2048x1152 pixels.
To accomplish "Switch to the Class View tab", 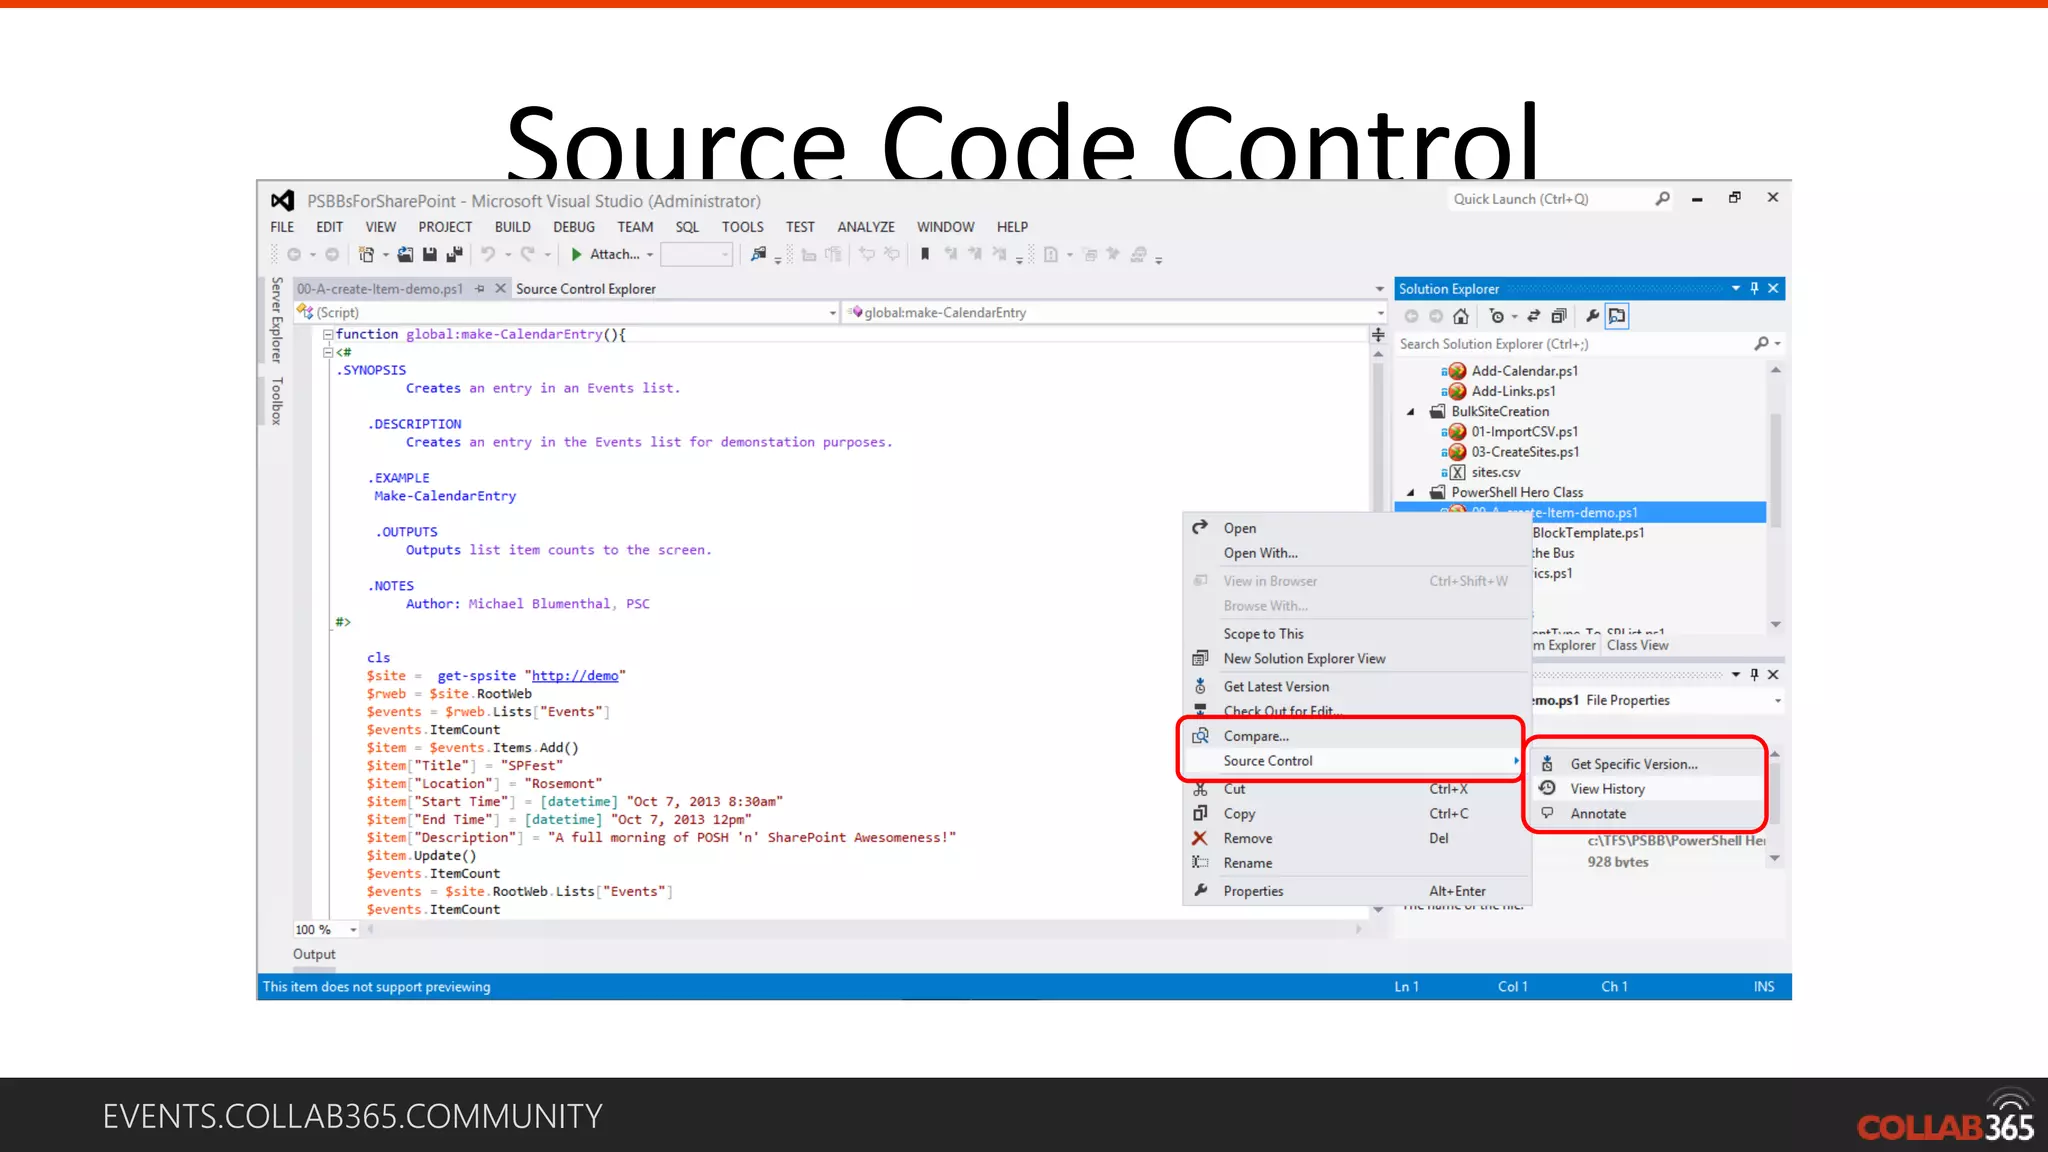I will coord(1638,646).
